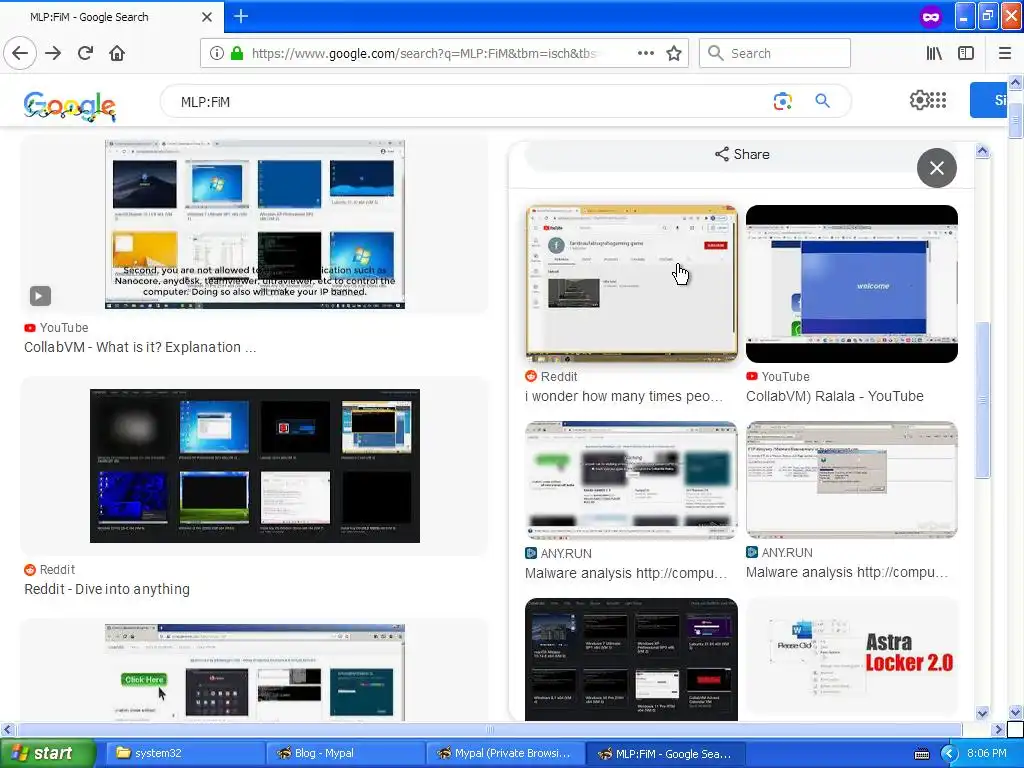Share the previewed image

(742, 154)
